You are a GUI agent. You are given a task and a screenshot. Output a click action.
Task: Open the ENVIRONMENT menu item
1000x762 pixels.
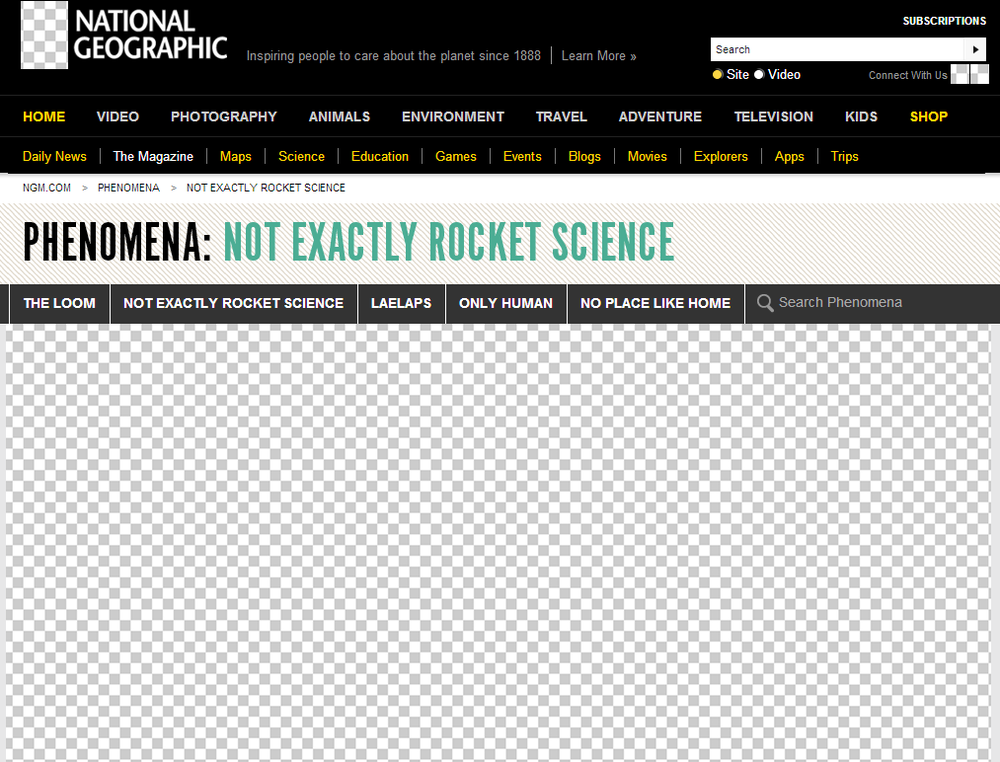point(453,117)
